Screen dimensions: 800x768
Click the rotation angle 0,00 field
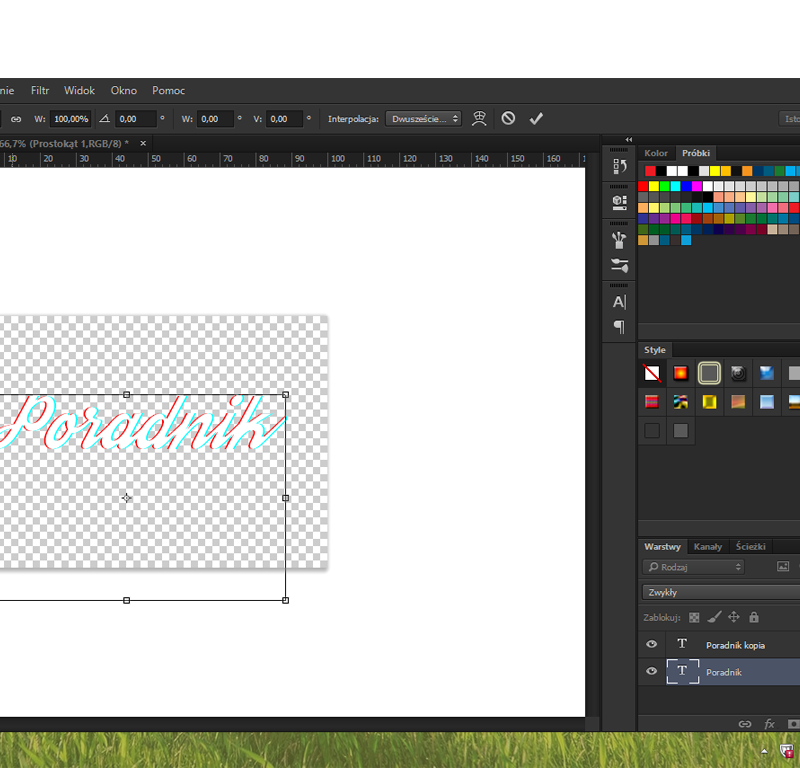(x=135, y=119)
